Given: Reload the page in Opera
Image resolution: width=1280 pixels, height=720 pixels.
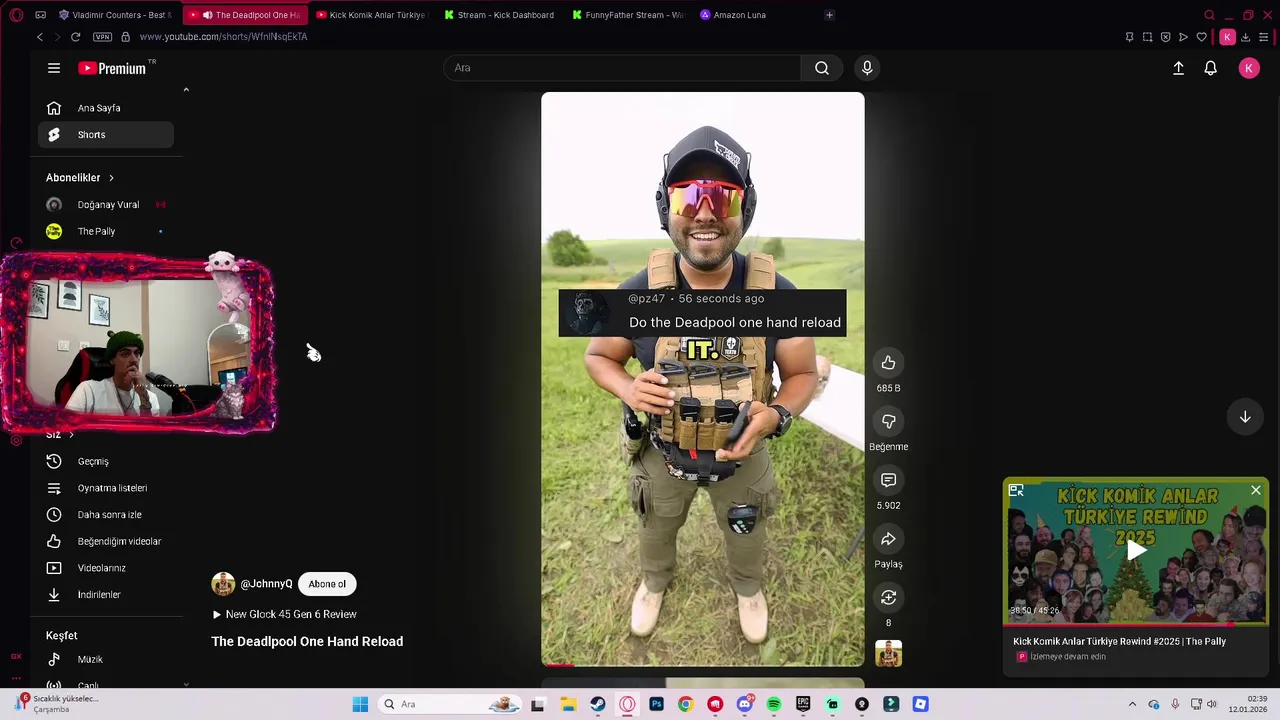Looking at the screenshot, I should coord(75,37).
